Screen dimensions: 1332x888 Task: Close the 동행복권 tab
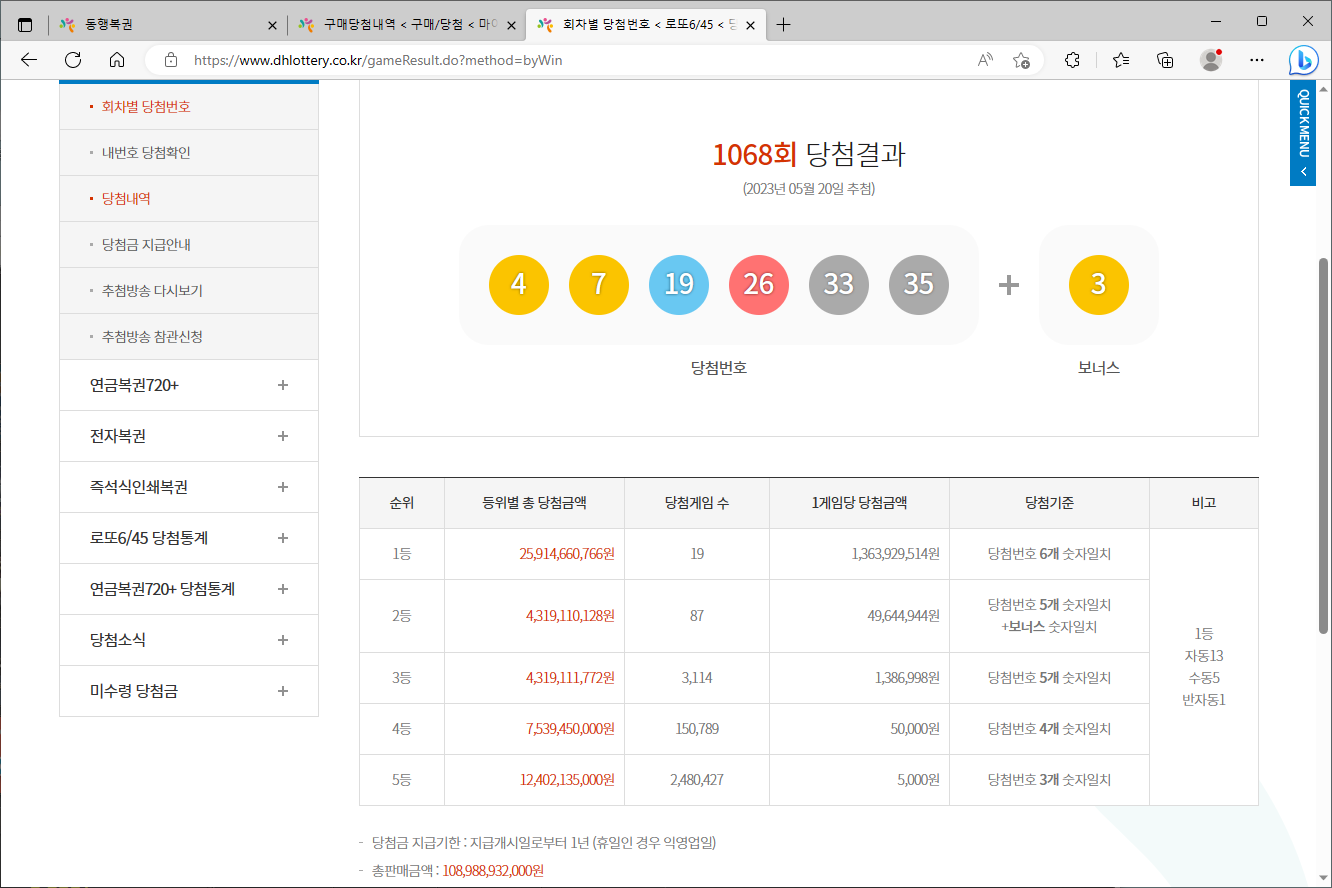coord(272,25)
